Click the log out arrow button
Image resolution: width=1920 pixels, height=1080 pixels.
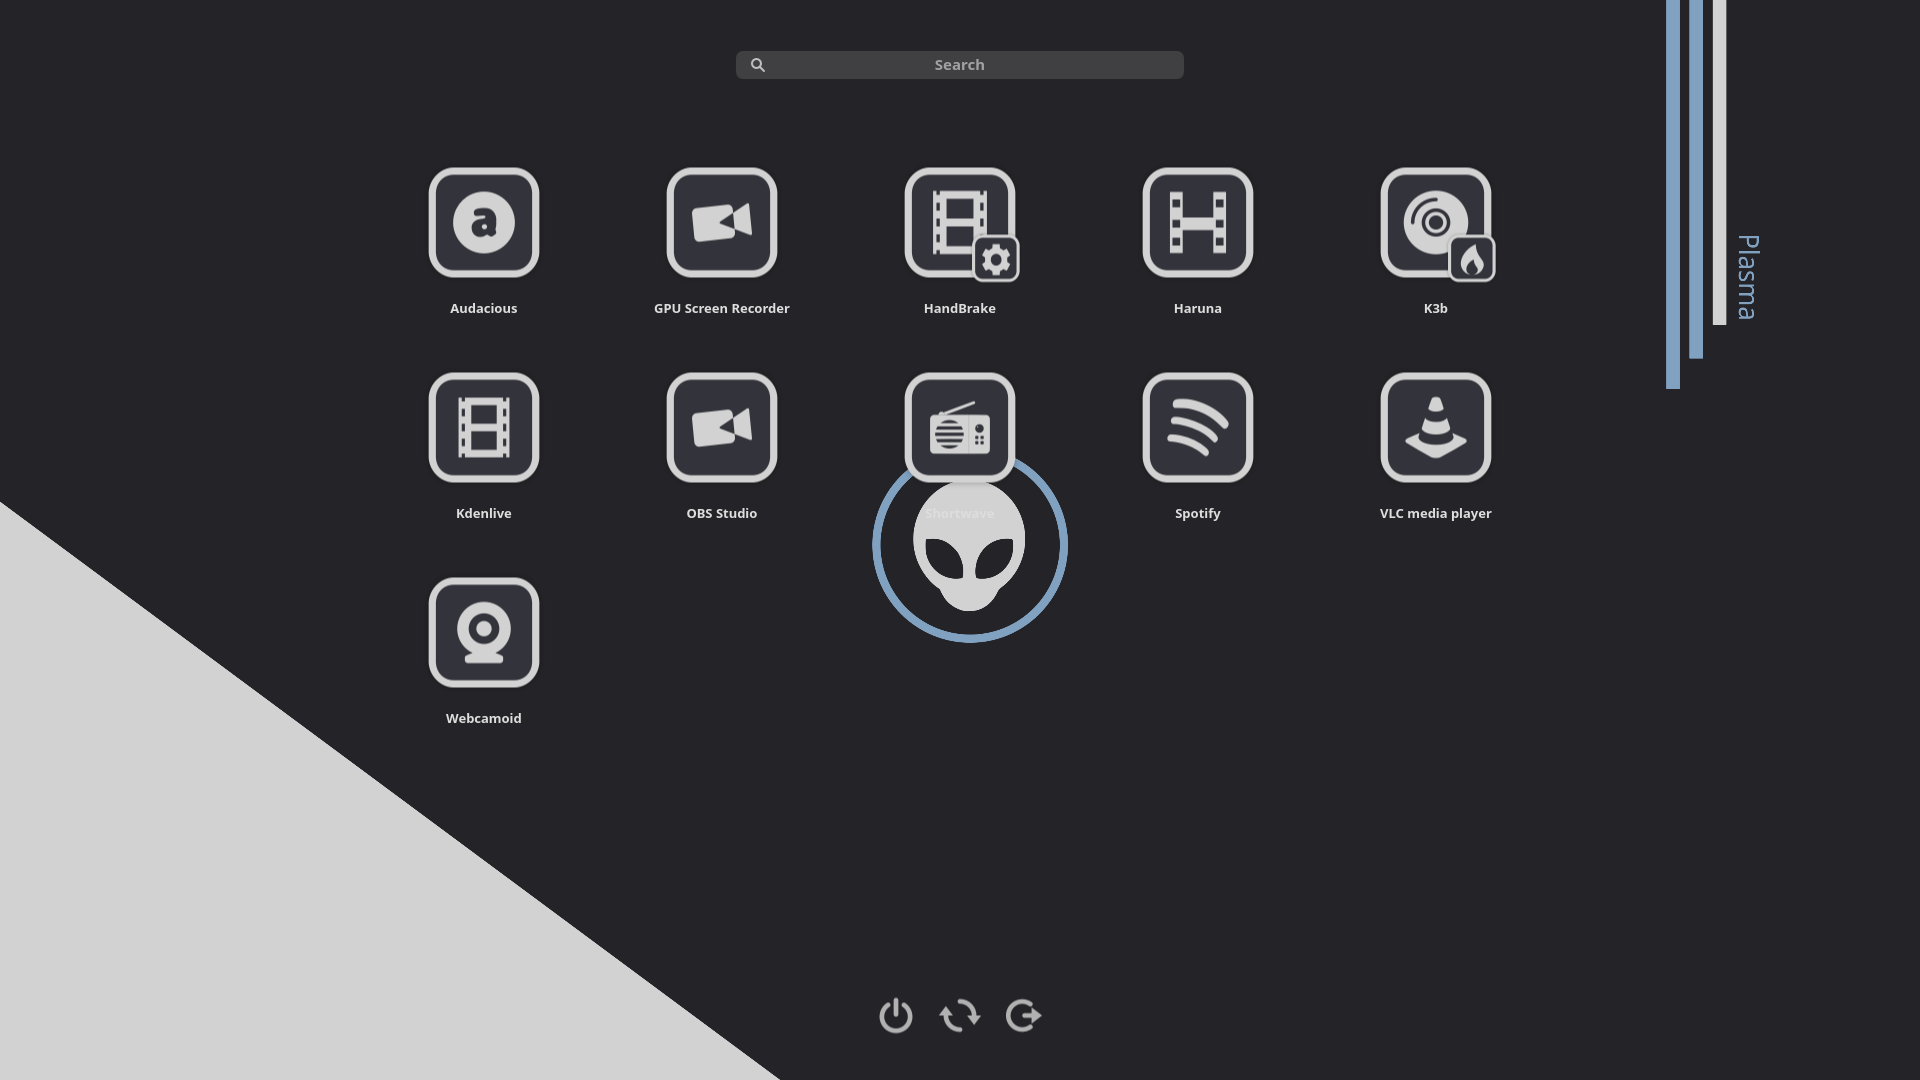[1023, 1016]
